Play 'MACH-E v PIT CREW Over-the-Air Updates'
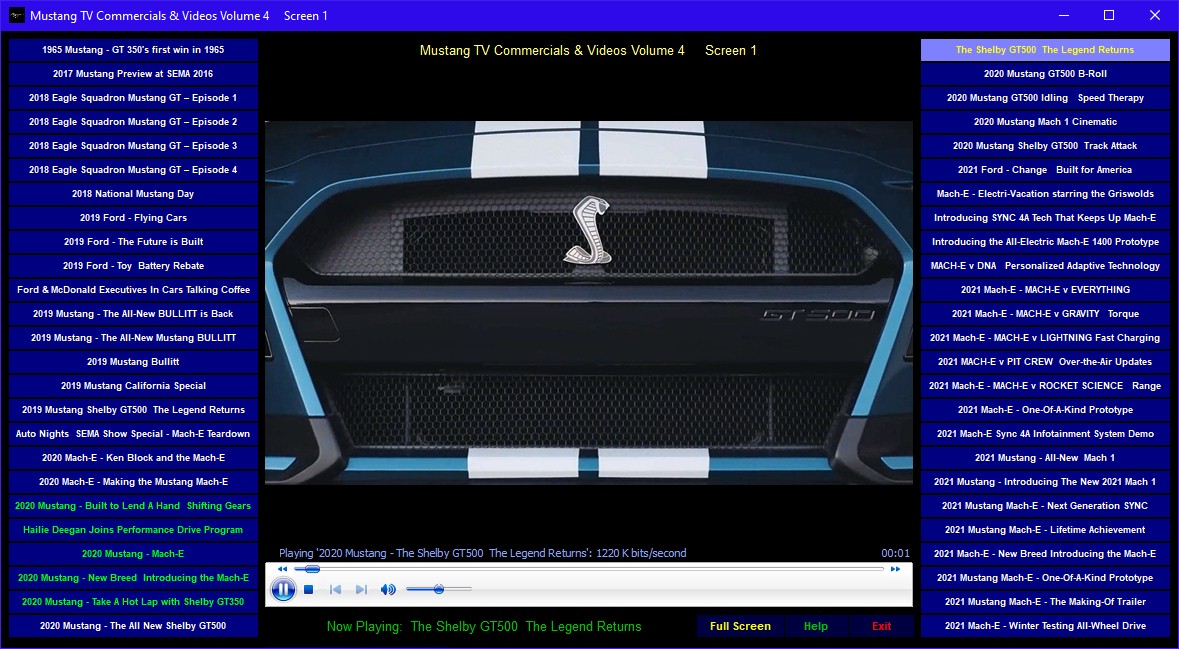This screenshot has width=1179, height=649. [1045, 362]
